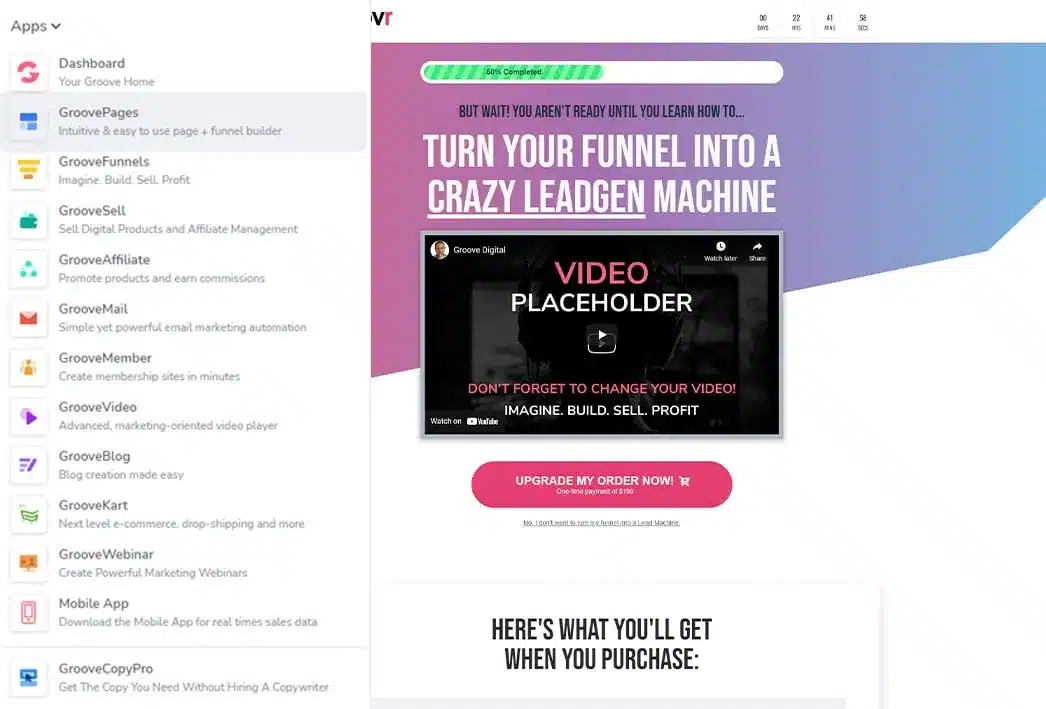Screen dimensions: 1046x709
Task: Click the Upgrade My Order Now button
Action: pos(601,484)
